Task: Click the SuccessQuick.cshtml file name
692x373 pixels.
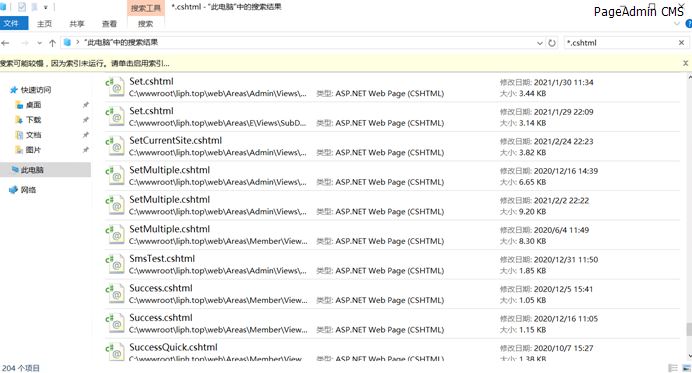Action: tap(173, 347)
